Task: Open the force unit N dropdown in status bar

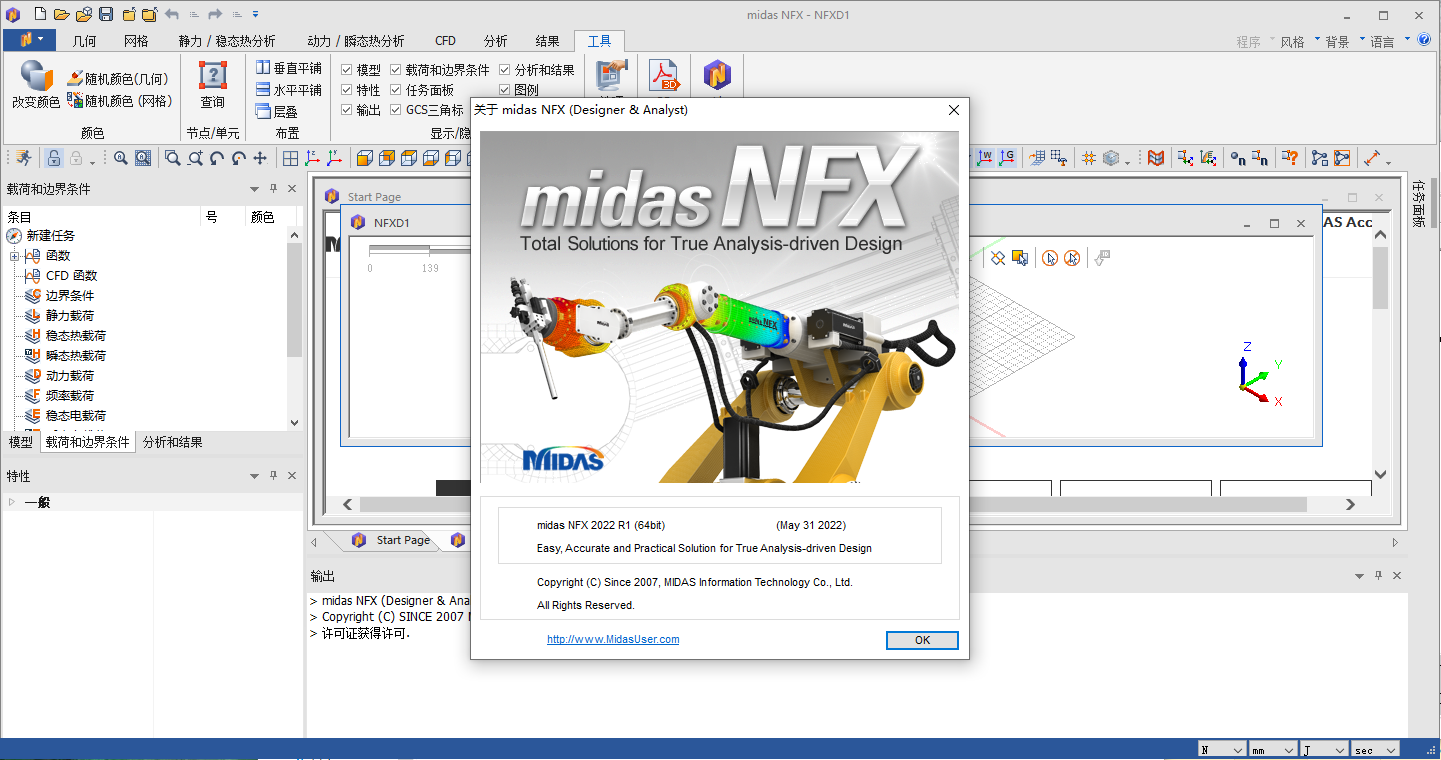Action: [x=1238, y=750]
